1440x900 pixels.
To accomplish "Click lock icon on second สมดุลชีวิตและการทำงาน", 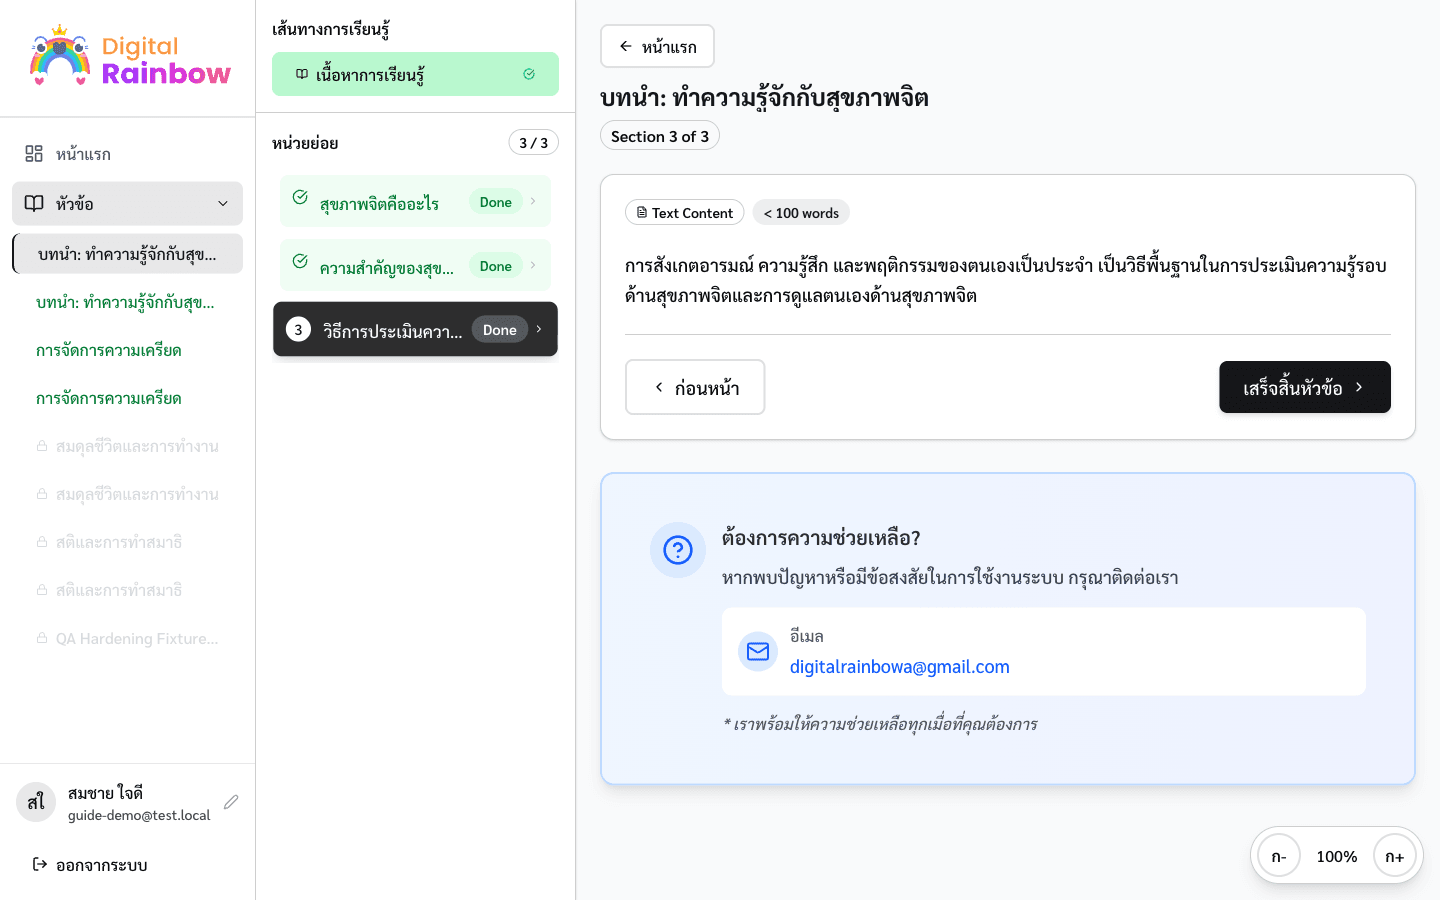I will [42, 494].
